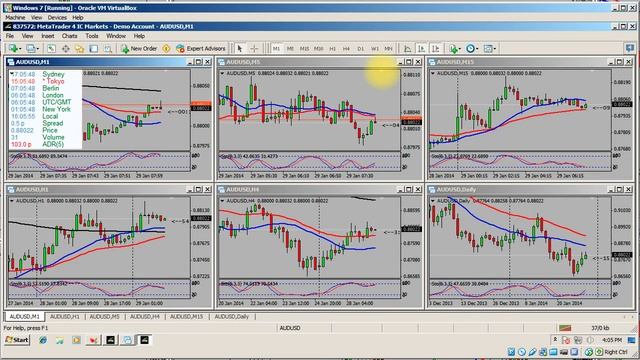640x360 pixels.
Task: Switch to the AUDUSD,Daily bottom tab
Action: [231, 316]
